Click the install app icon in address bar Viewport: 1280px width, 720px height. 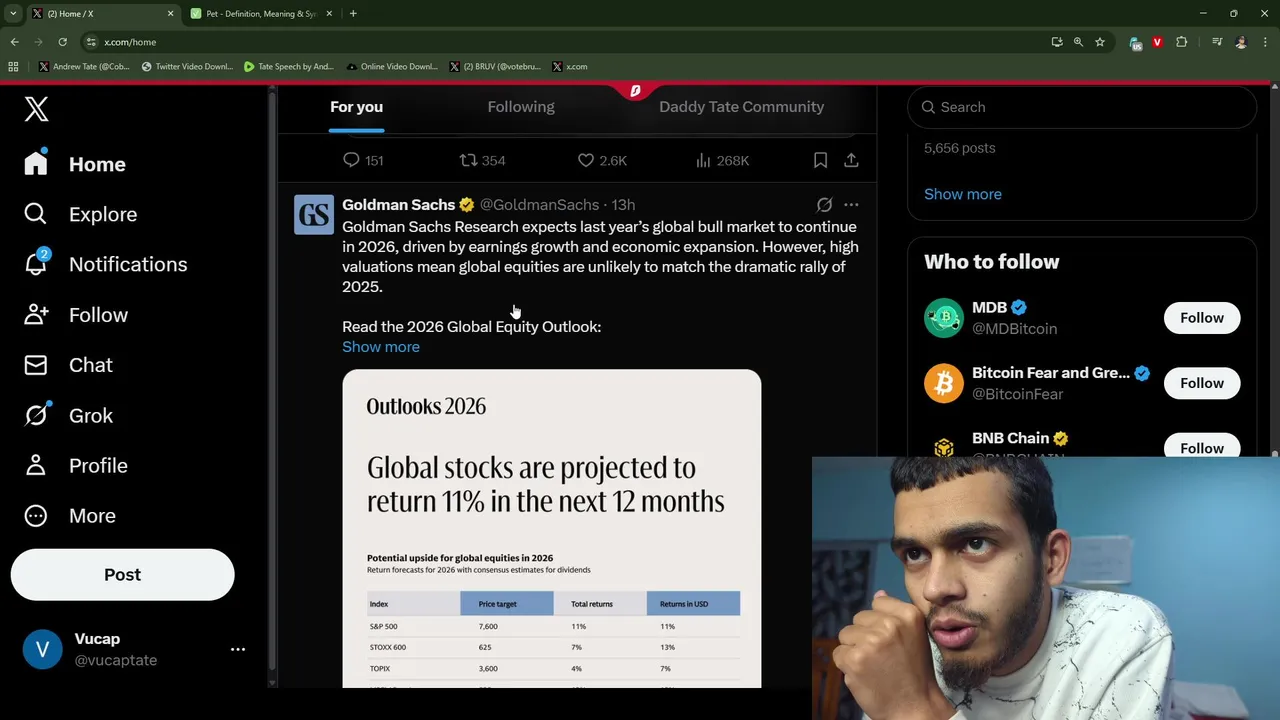1057,42
